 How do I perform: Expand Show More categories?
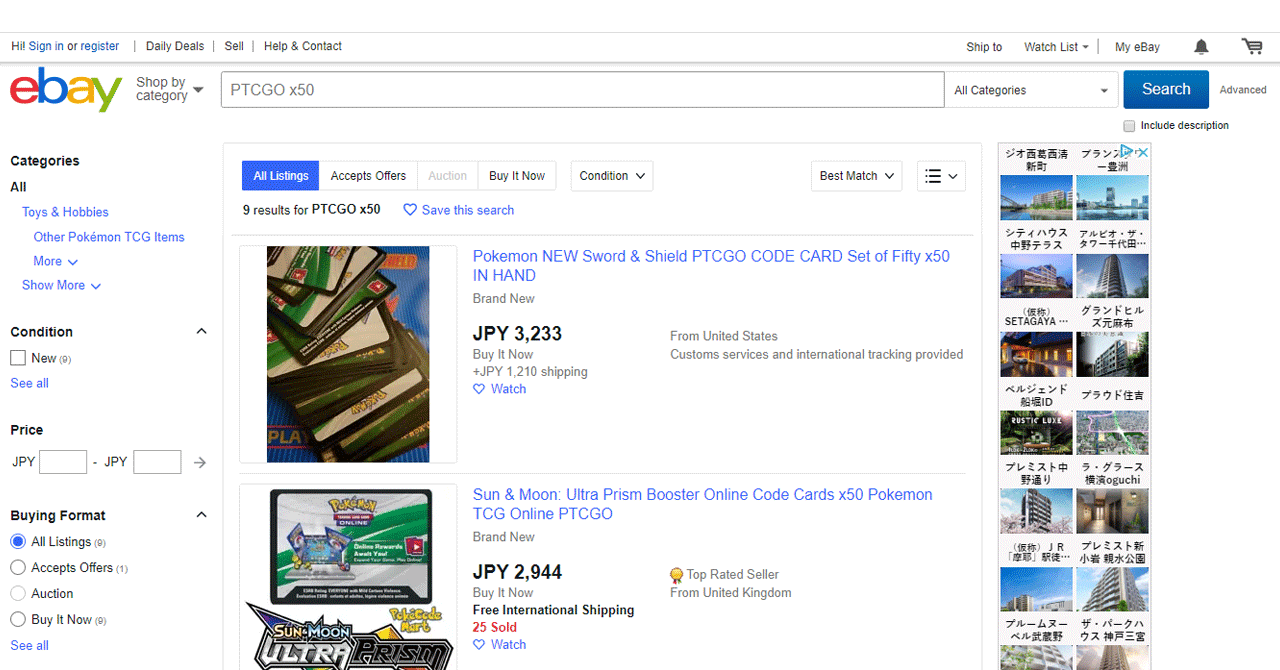click(61, 286)
